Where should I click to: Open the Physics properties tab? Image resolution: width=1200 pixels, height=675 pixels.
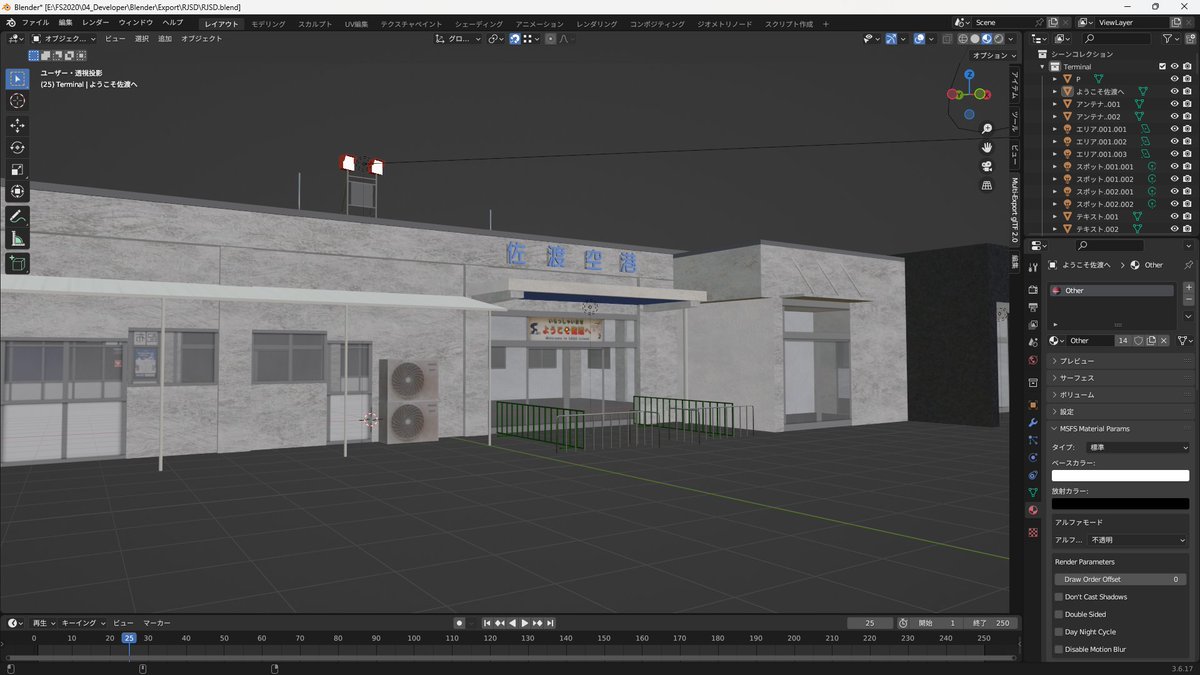[x=1033, y=458]
